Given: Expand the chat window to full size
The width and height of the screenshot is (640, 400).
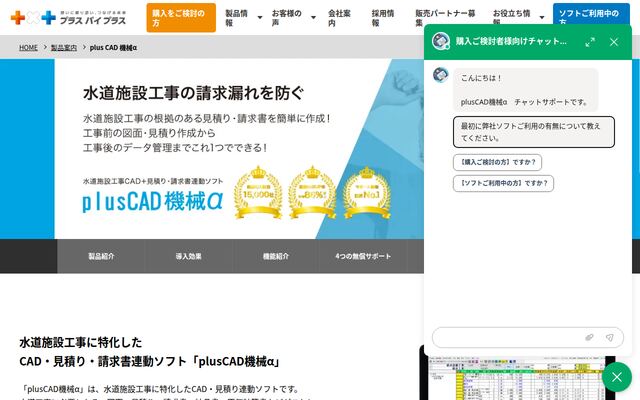Looking at the screenshot, I should 590,42.
